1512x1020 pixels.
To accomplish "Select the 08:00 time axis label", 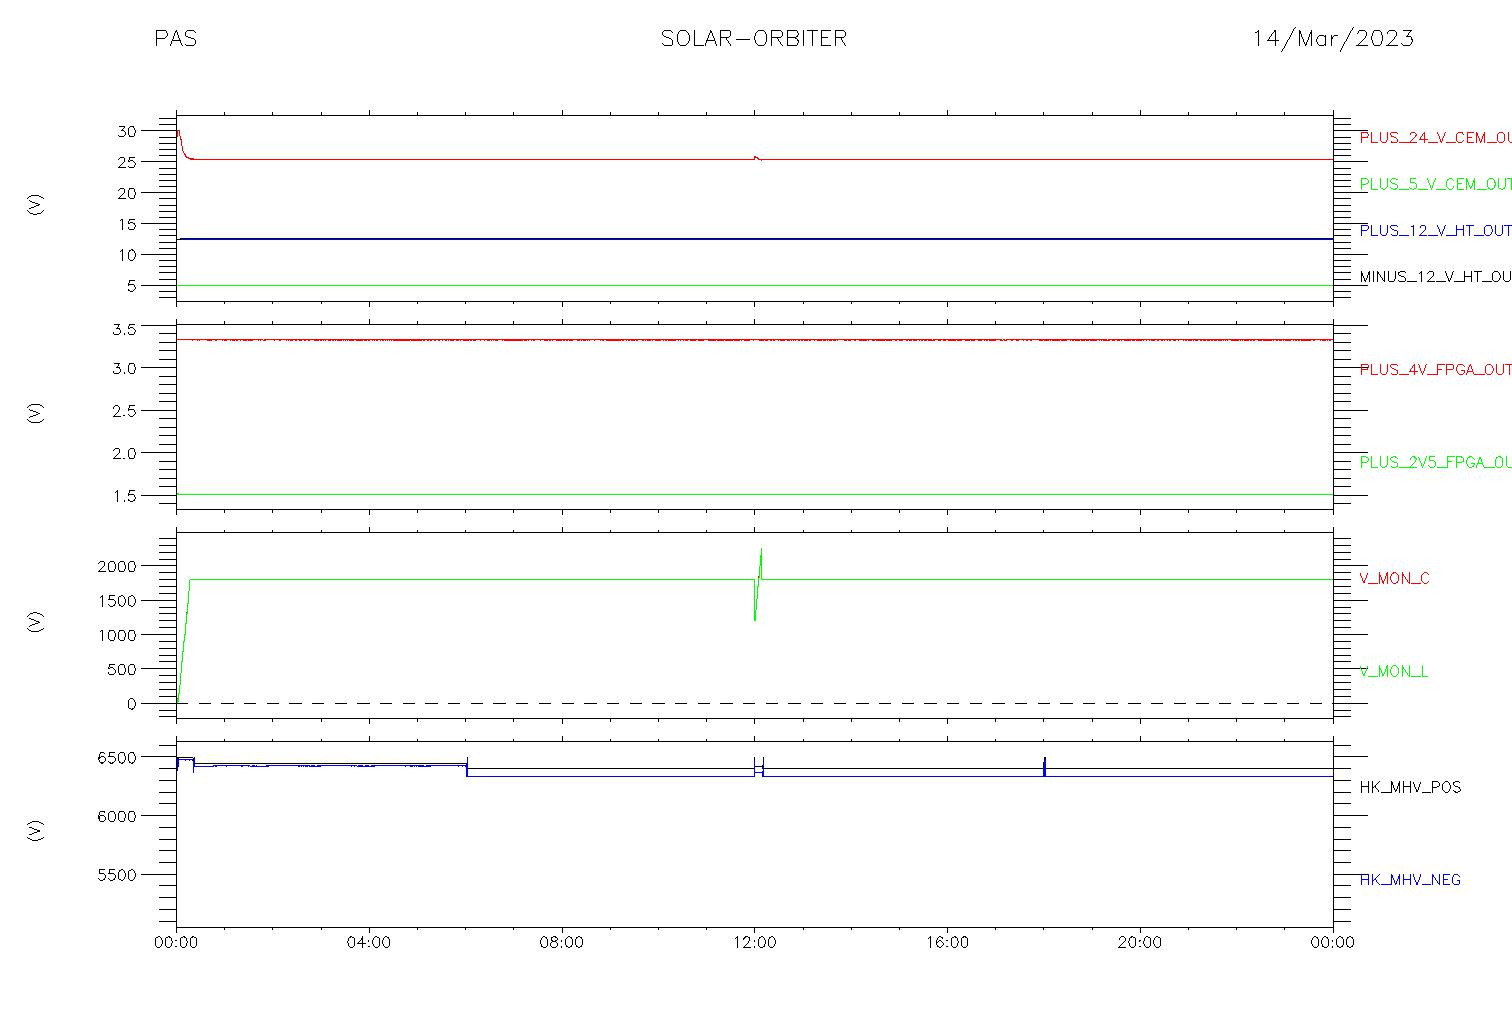I will tap(561, 942).
